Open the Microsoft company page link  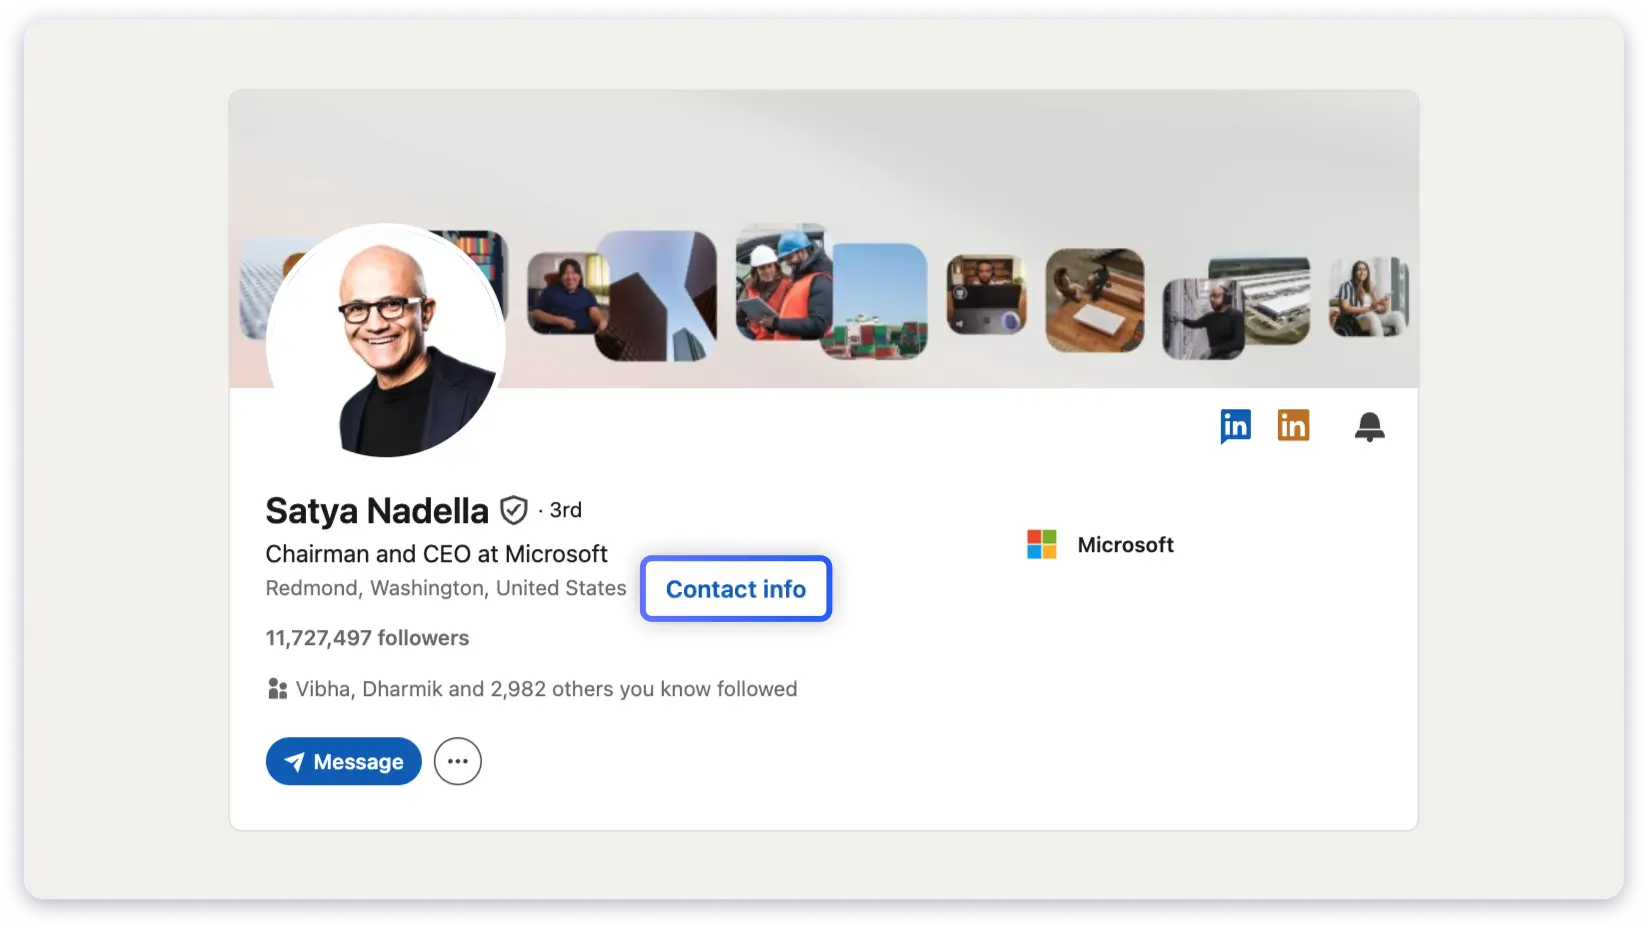pyautogui.click(x=1125, y=544)
